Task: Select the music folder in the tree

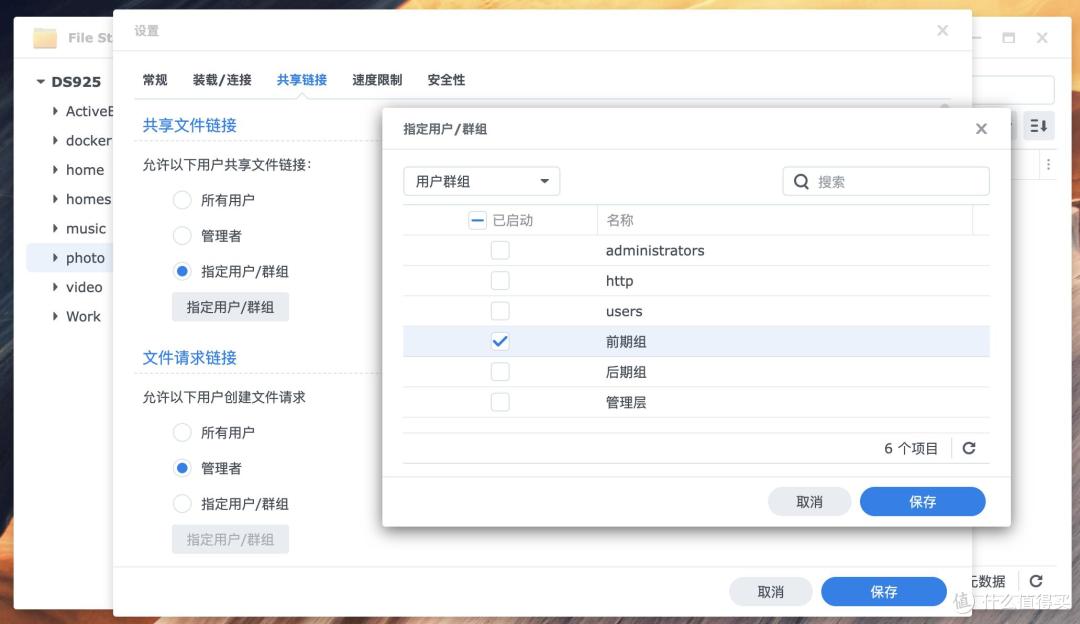Action: coord(86,228)
